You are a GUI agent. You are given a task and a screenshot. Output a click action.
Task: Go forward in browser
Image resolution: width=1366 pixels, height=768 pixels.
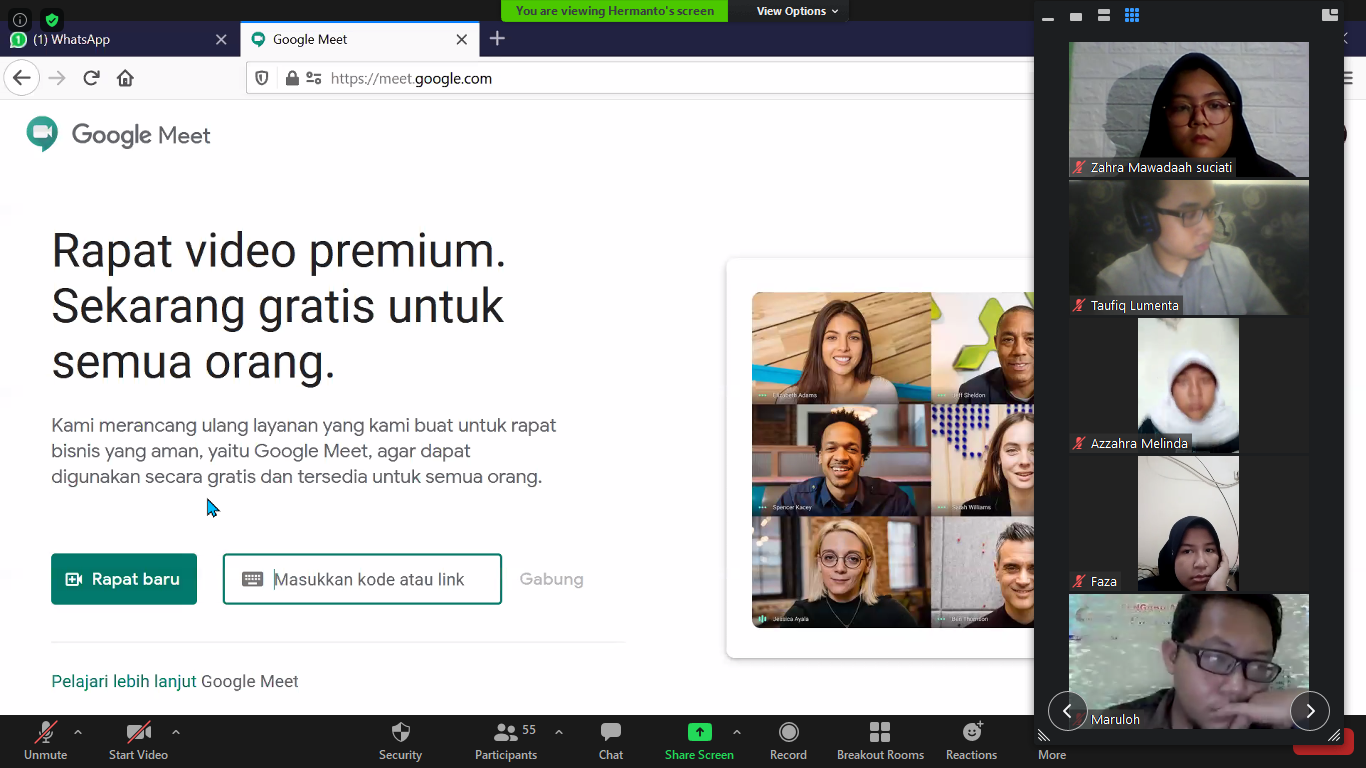coord(57,78)
